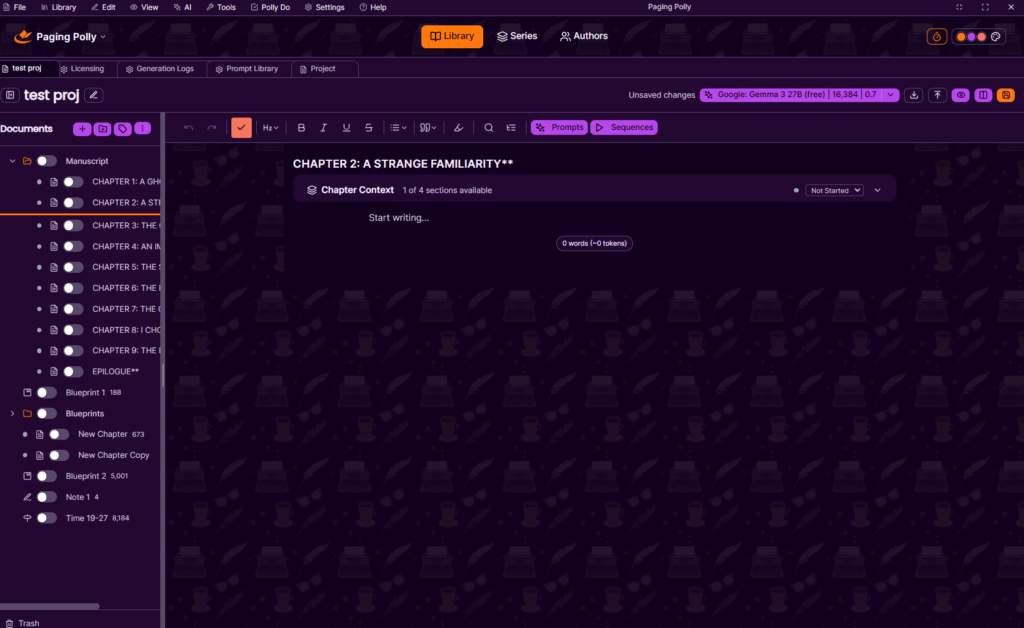The image size is (1024, 628).
Task: Switch to the Licensing tab
Action: [84, 69]
